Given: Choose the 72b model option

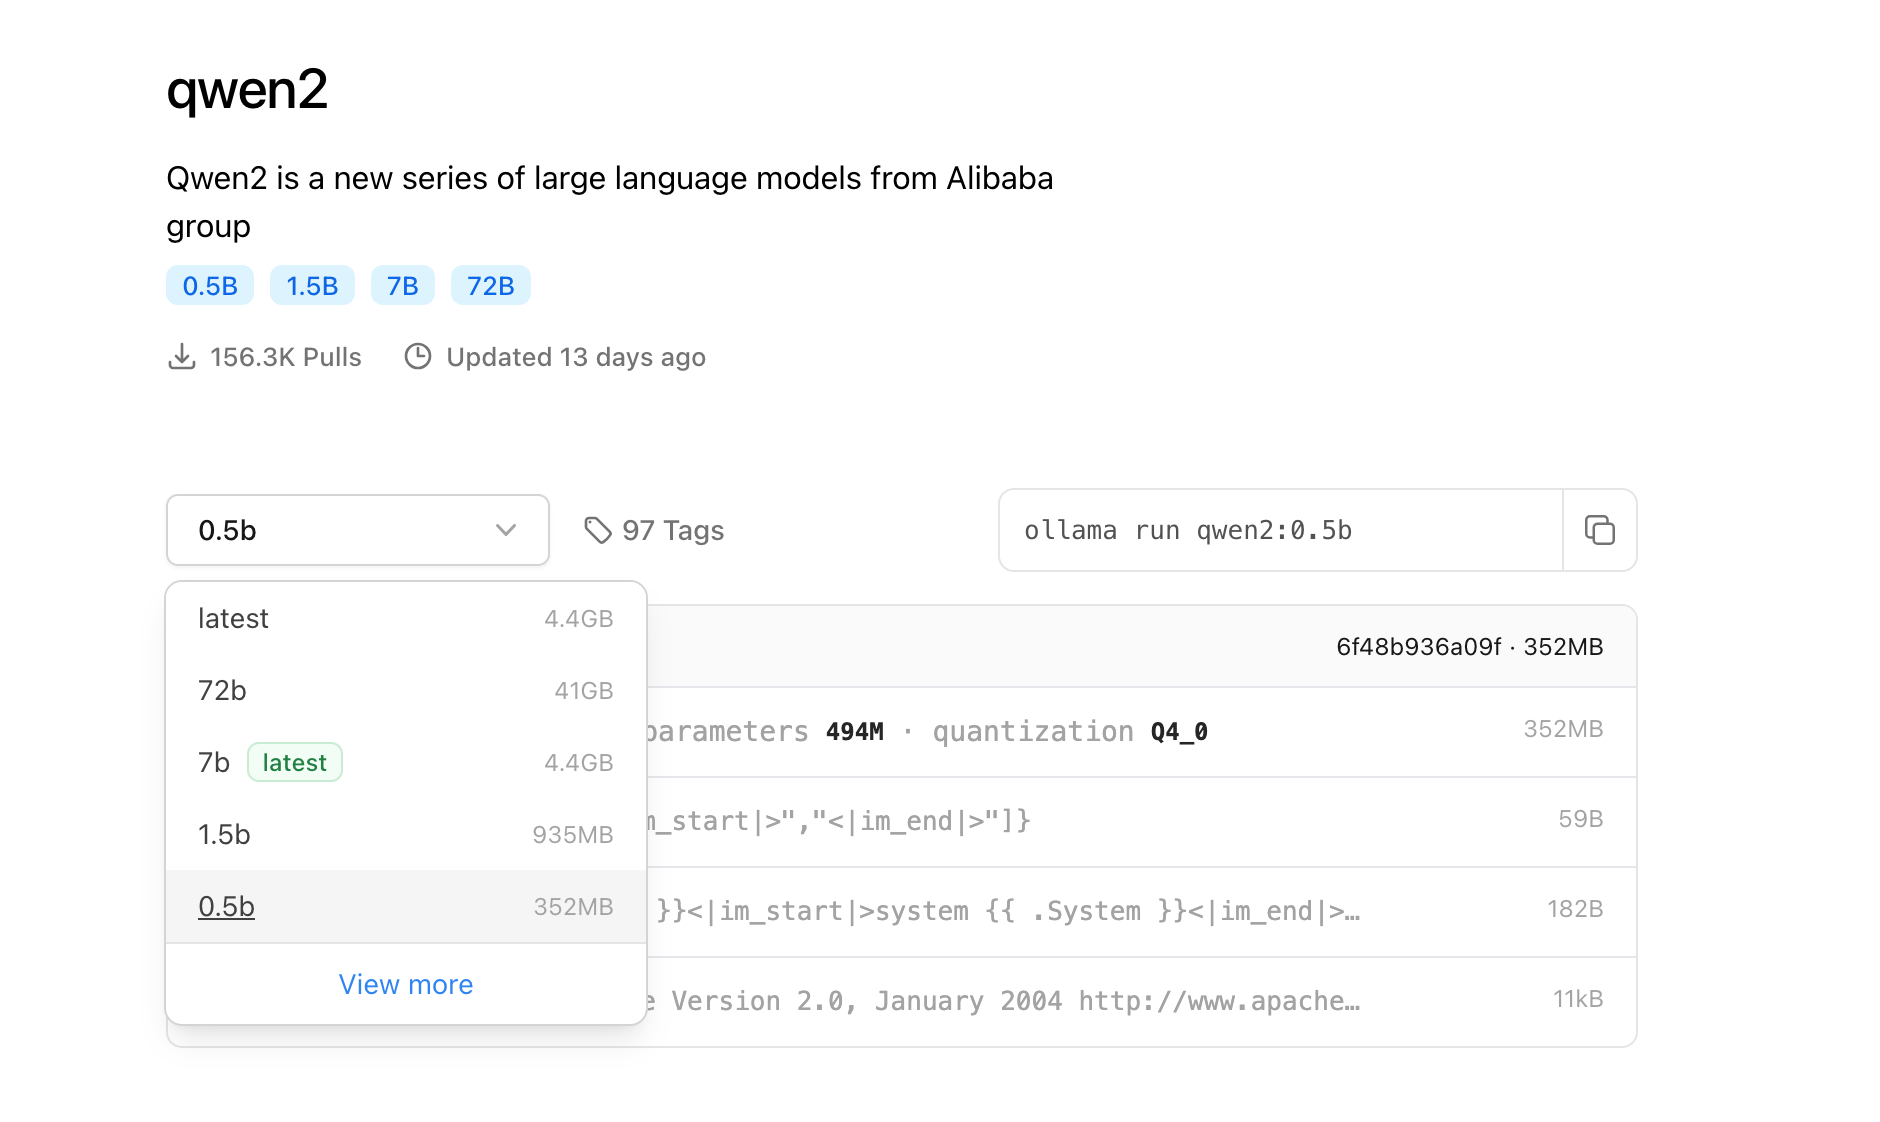Looking at the screenshot, I should click(405, 691).
